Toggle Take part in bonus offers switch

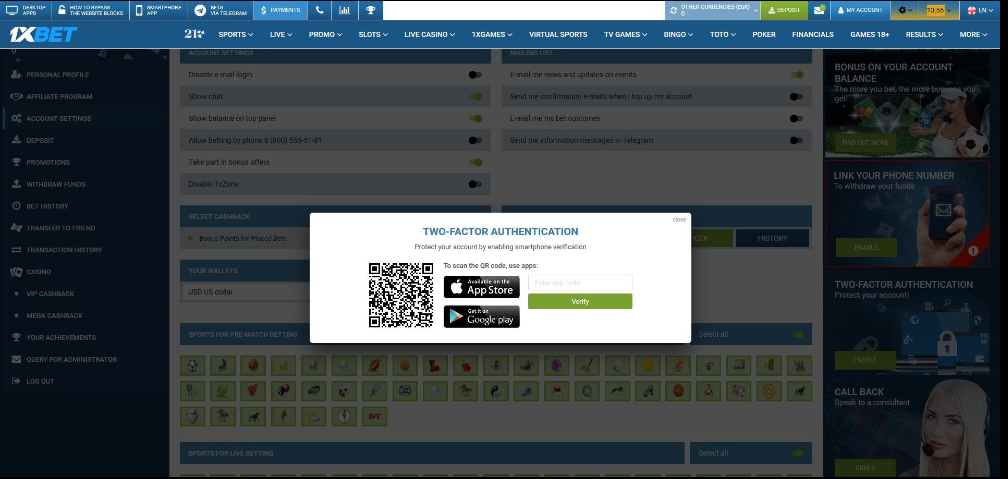pos(476,162)
